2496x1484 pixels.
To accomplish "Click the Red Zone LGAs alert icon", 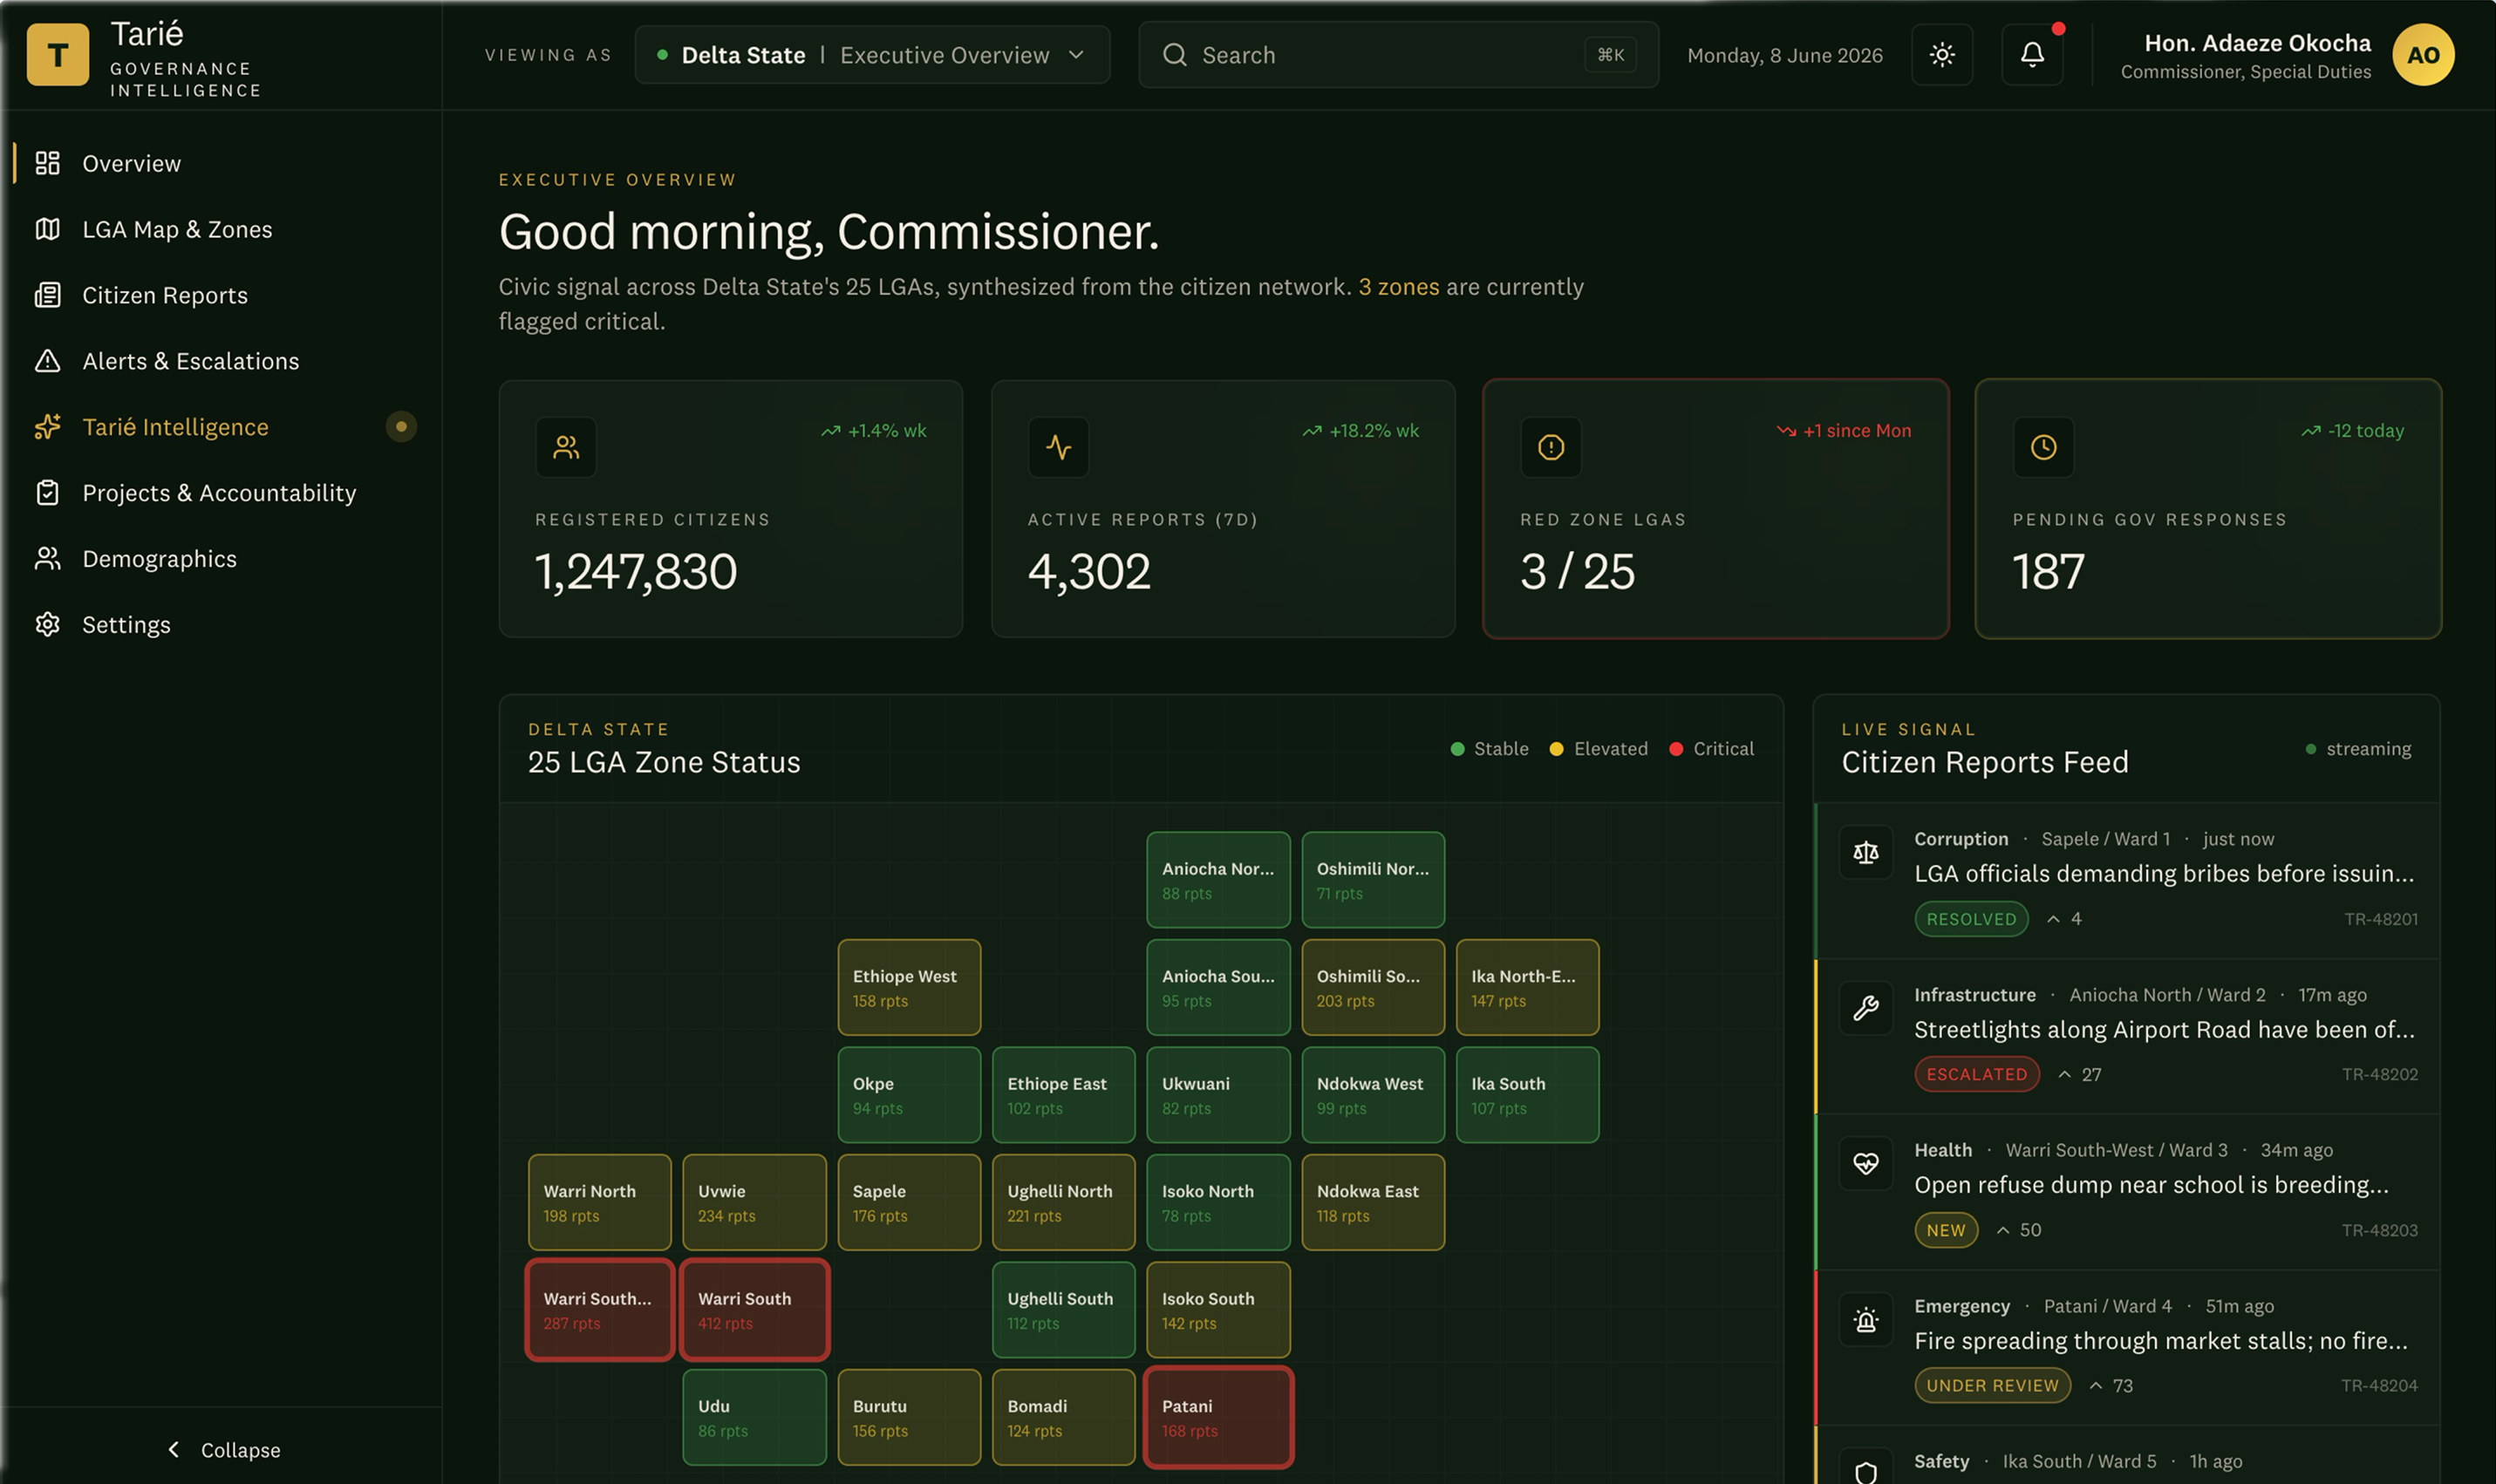I will tap(1551, 447).
